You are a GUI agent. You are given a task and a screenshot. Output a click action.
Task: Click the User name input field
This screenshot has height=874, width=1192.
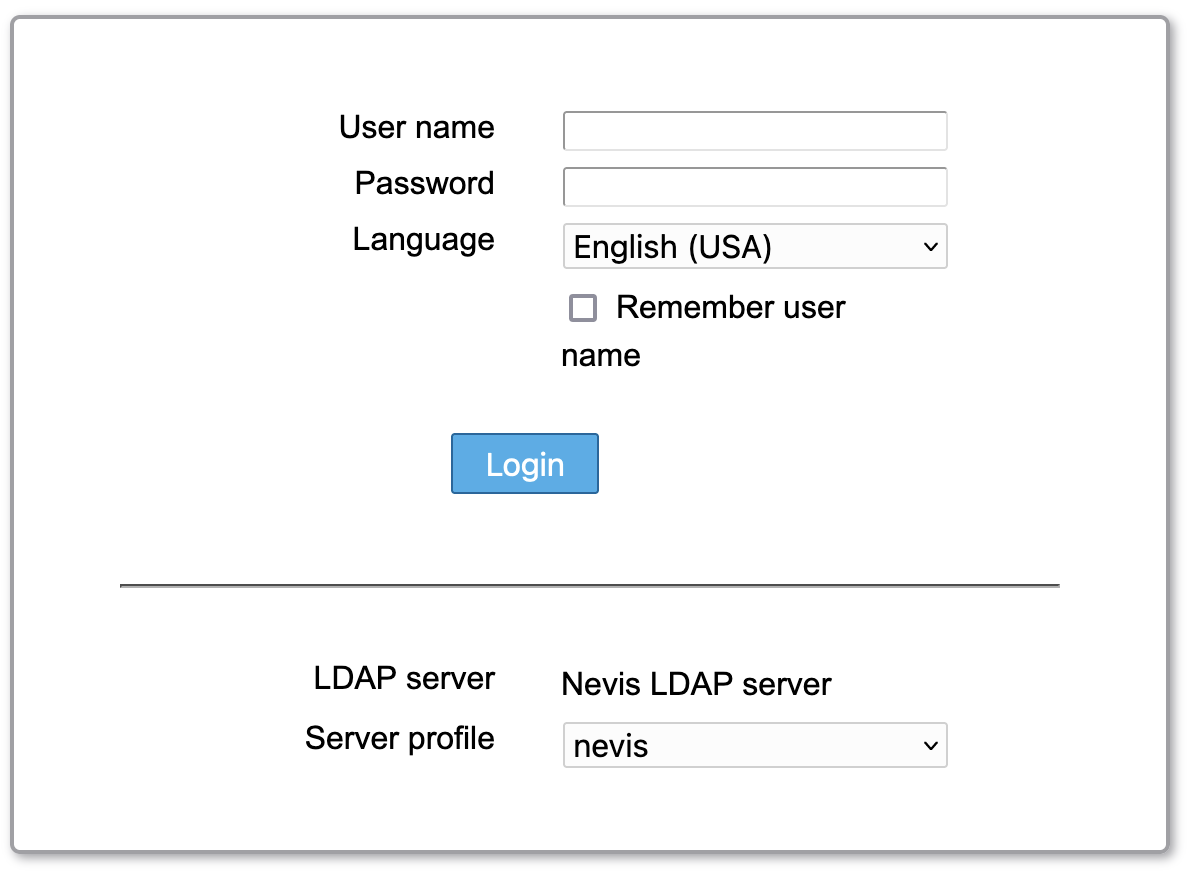point(754,131)
